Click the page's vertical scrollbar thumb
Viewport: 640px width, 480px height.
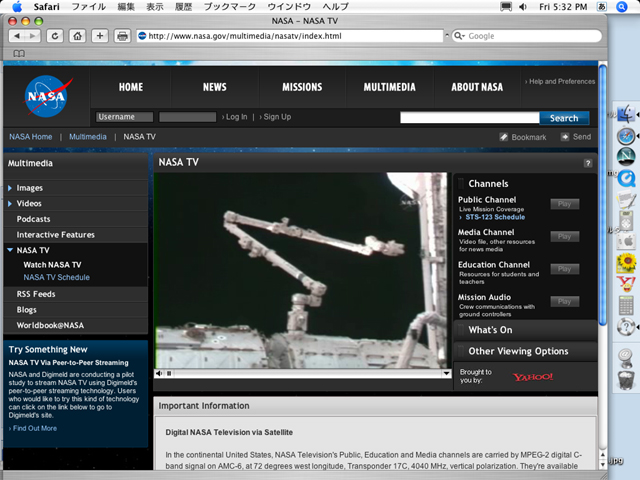602,195
